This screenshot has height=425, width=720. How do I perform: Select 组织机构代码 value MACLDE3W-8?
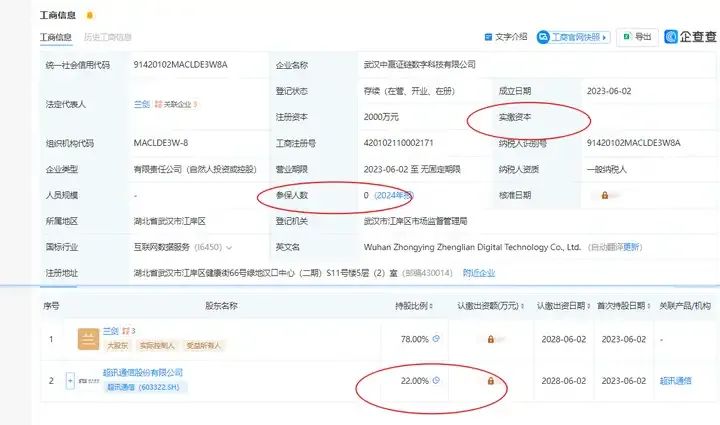(161, 143)
